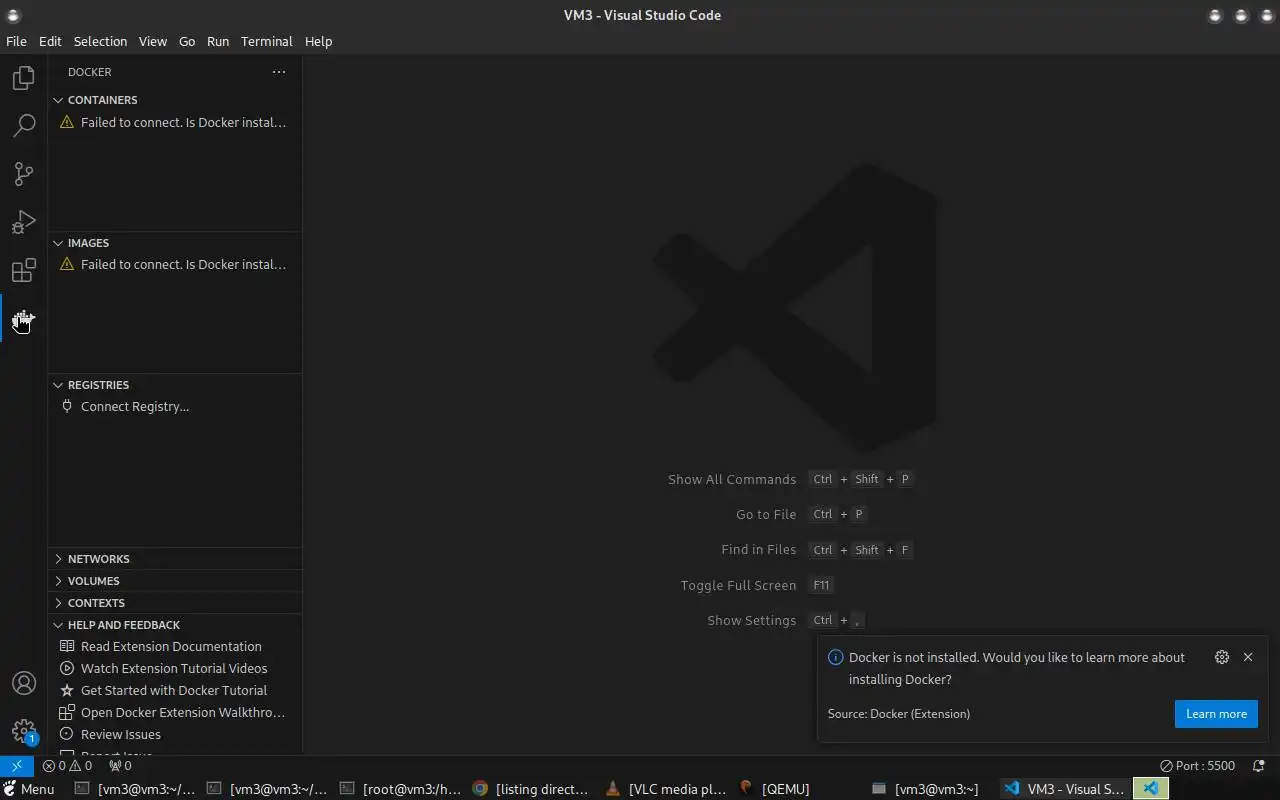Image resolution: width=1280 pixels, height=800 pixels.
Task: Open the Selection menu
Action: click(x=100, y=41)
